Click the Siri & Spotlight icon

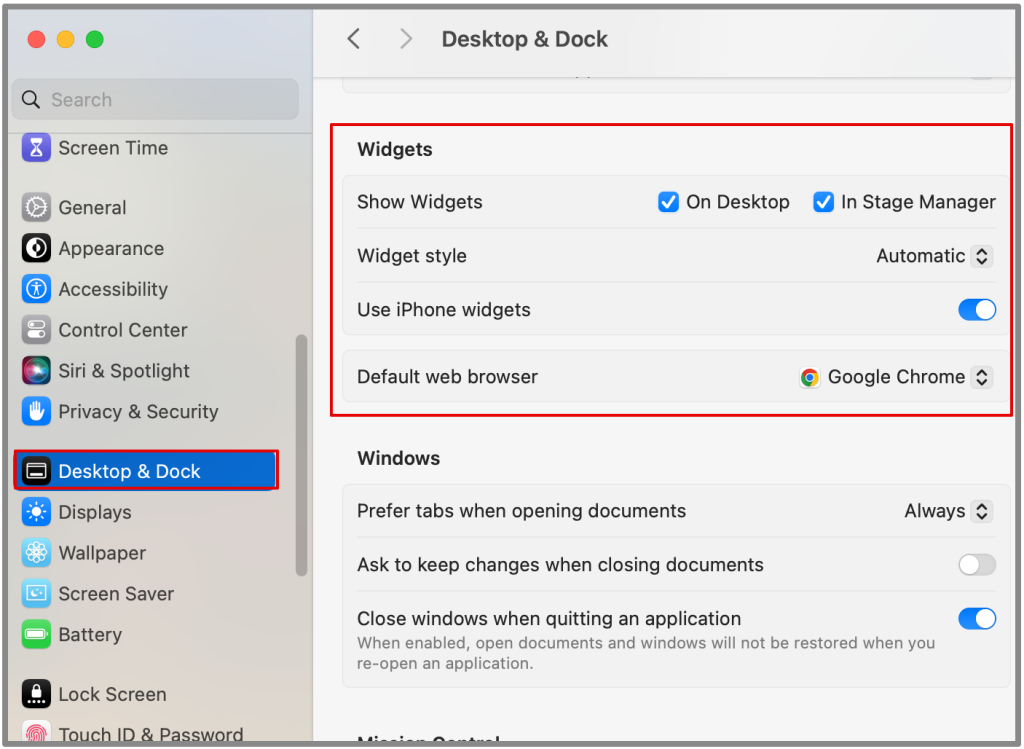pos(36,370)
